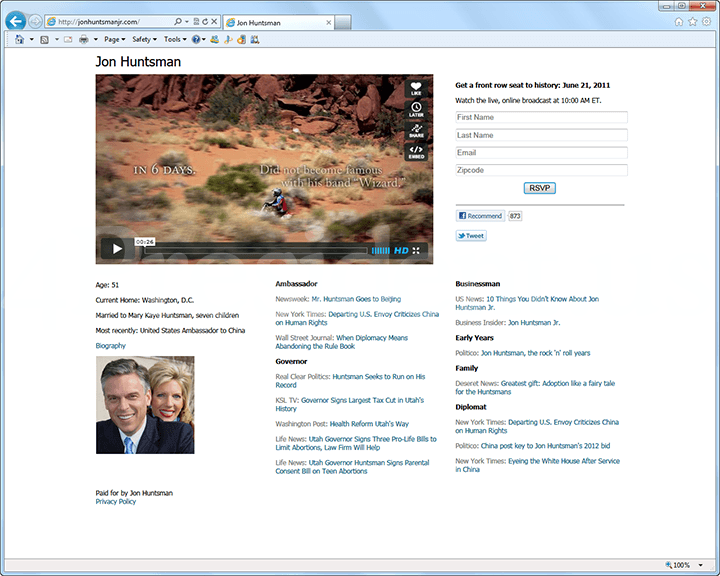Click the search magnifier in the address bar
Image resolution: width=720 pixels, height=576 pixels.
pyautogui.click(x=178, y=22)
